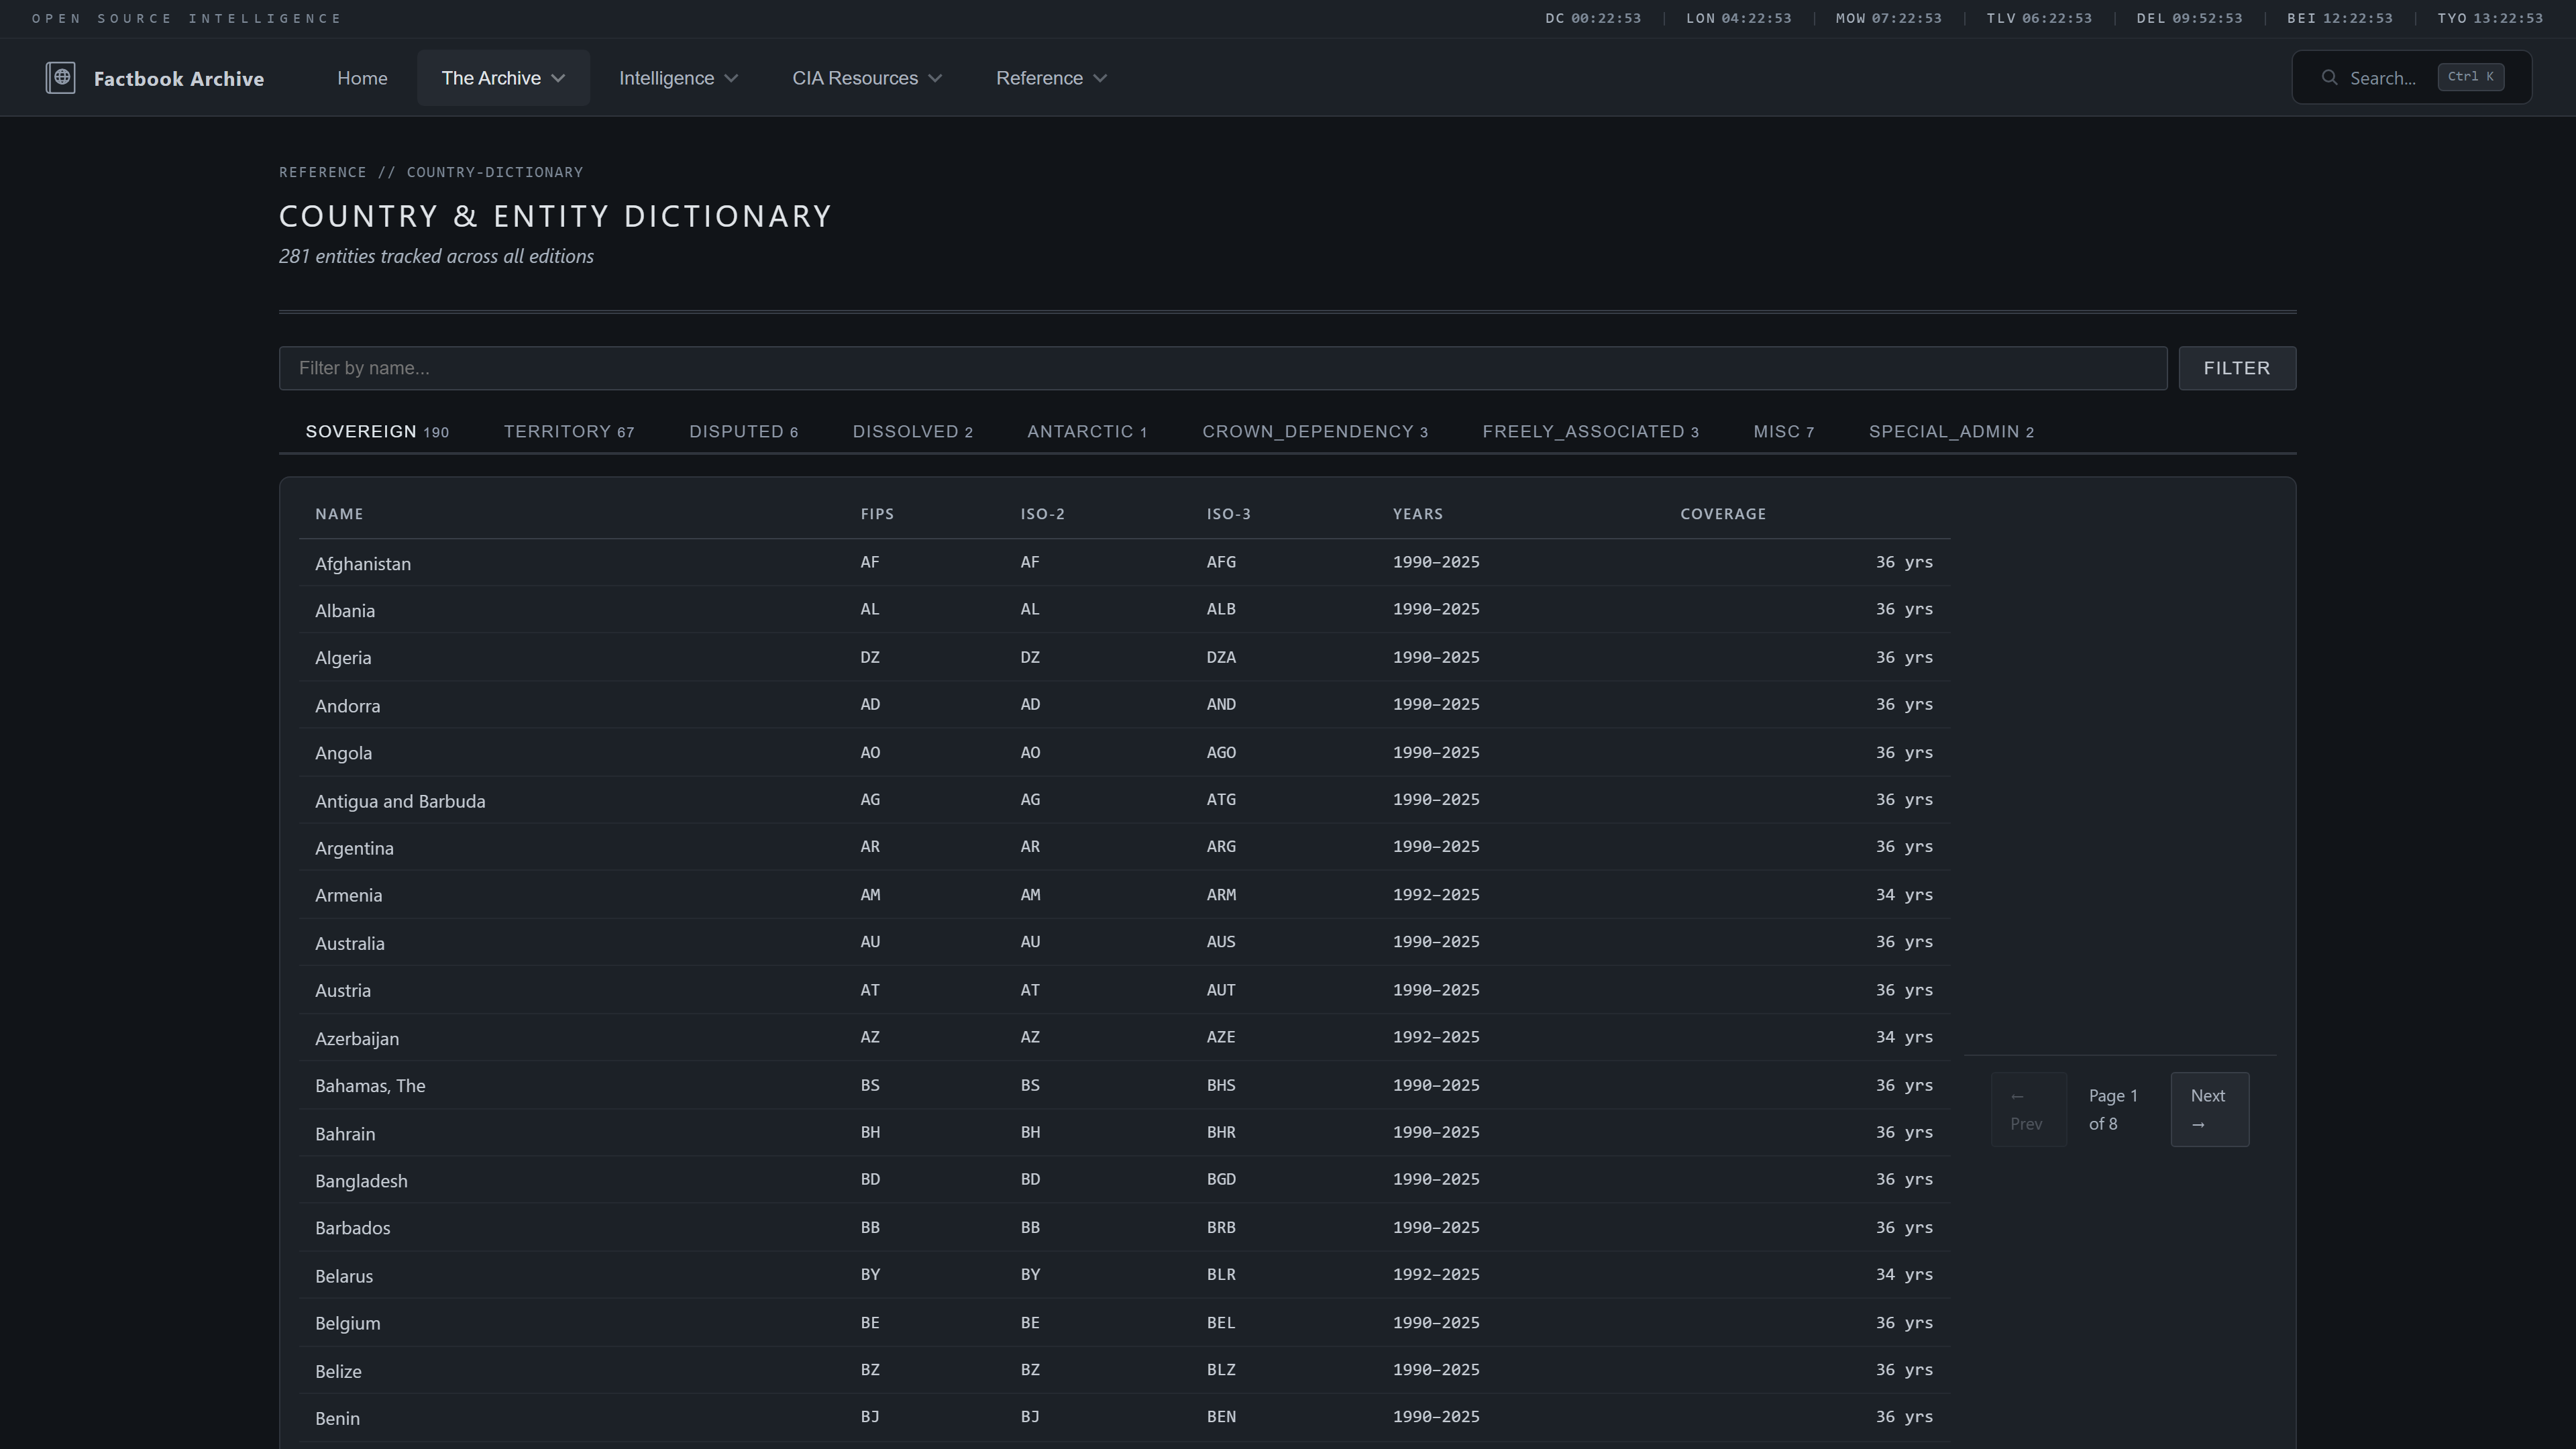This screenshot has height=1449, width=2576.
Task: Open the Intelligence dropdown menu
Action: 678,78
